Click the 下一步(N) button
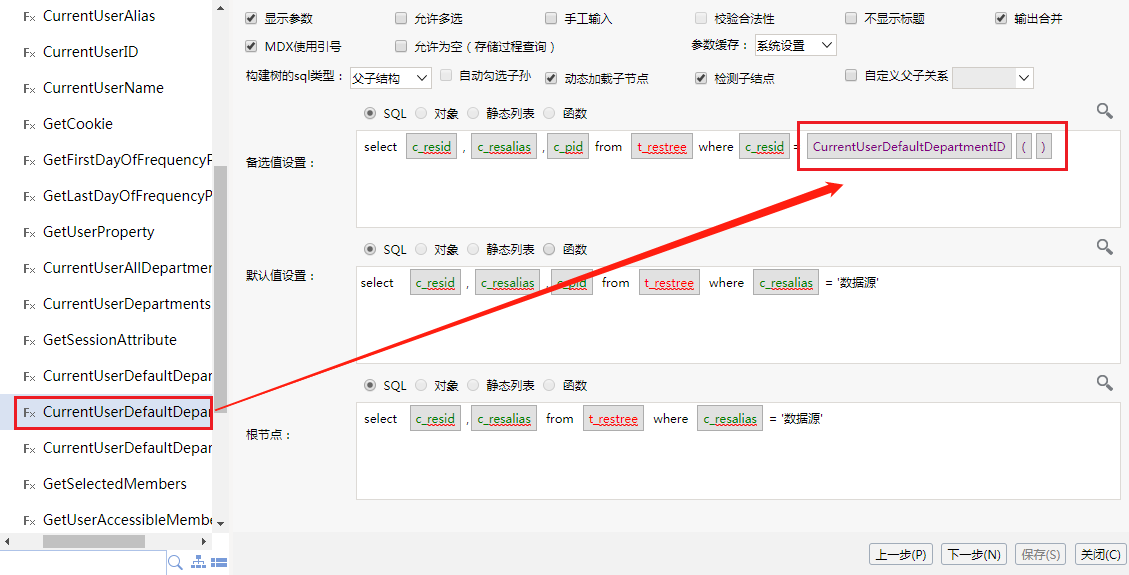 (x=973, y=554)
